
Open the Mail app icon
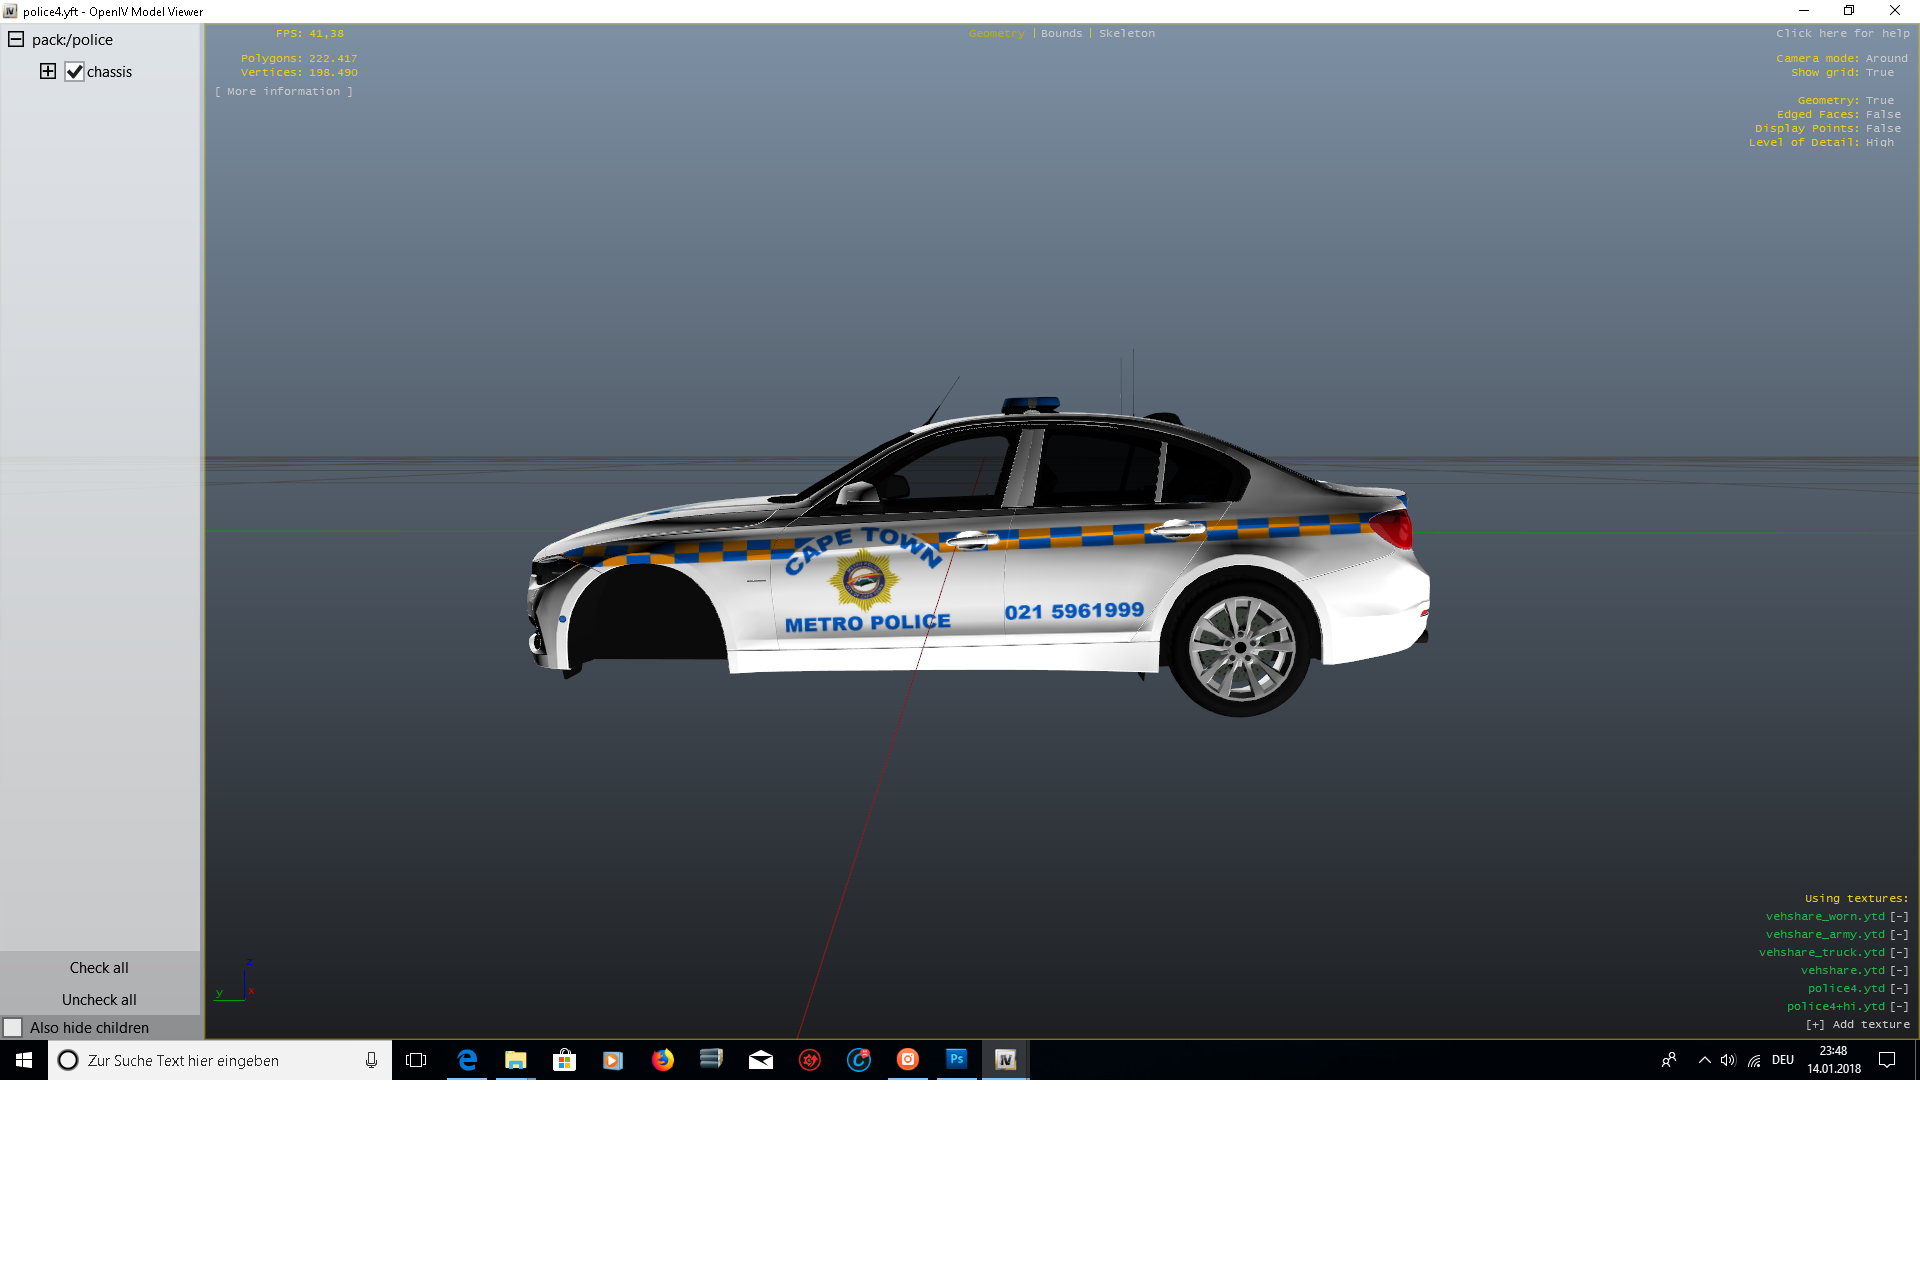[760, 1059]
